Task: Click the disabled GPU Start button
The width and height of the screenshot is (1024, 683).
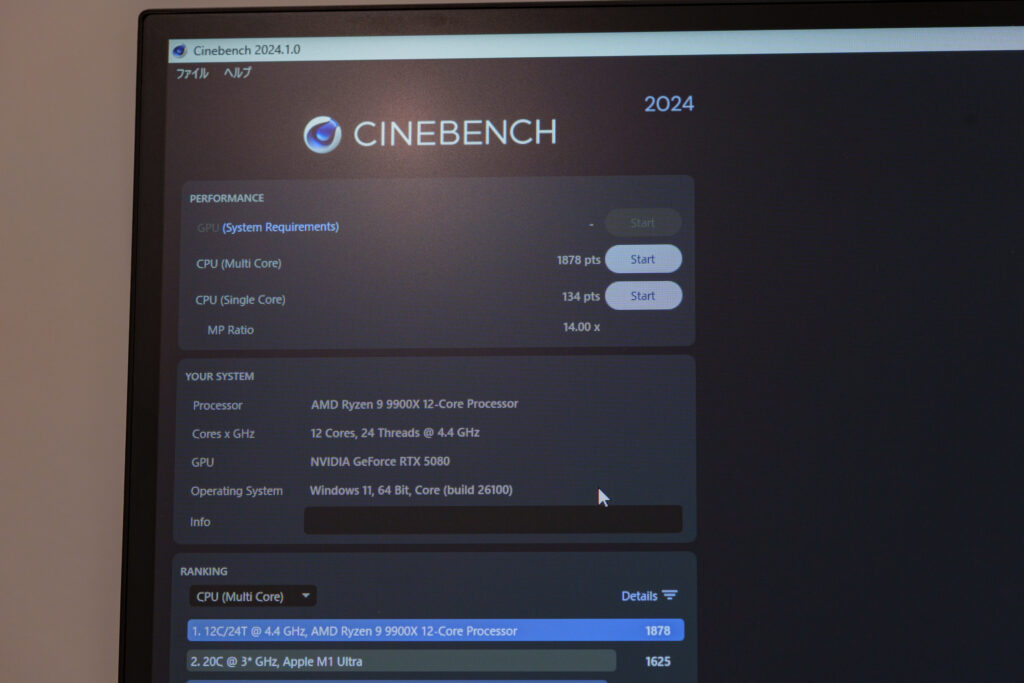Action: pyautogui.click(x=643, y=223)
